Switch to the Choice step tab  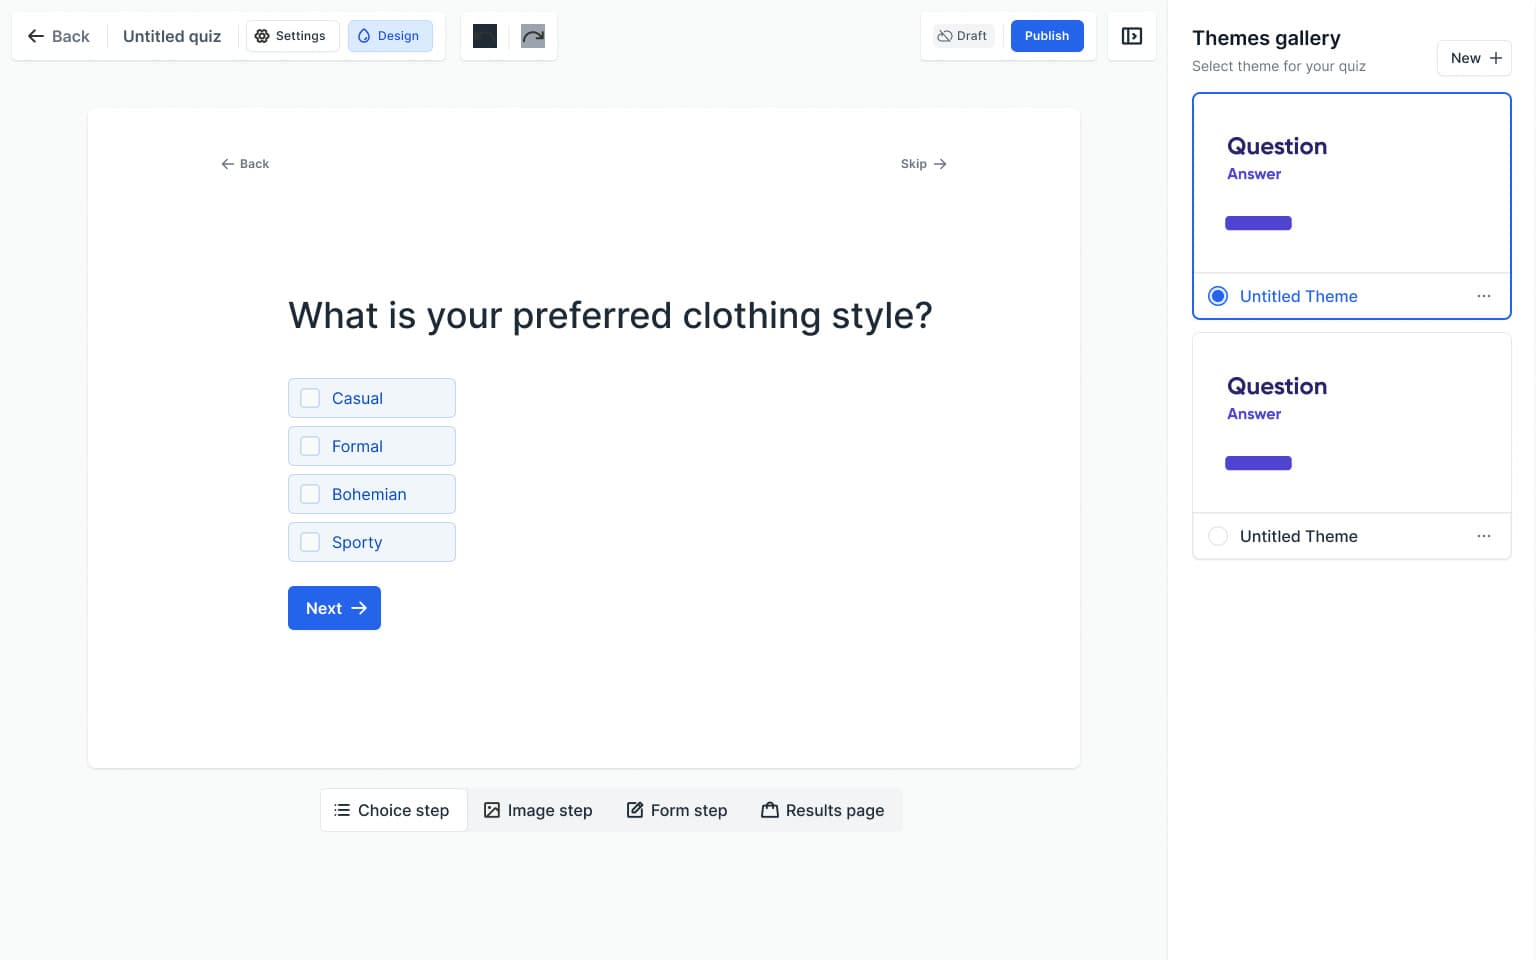click(x=393, y=810)
